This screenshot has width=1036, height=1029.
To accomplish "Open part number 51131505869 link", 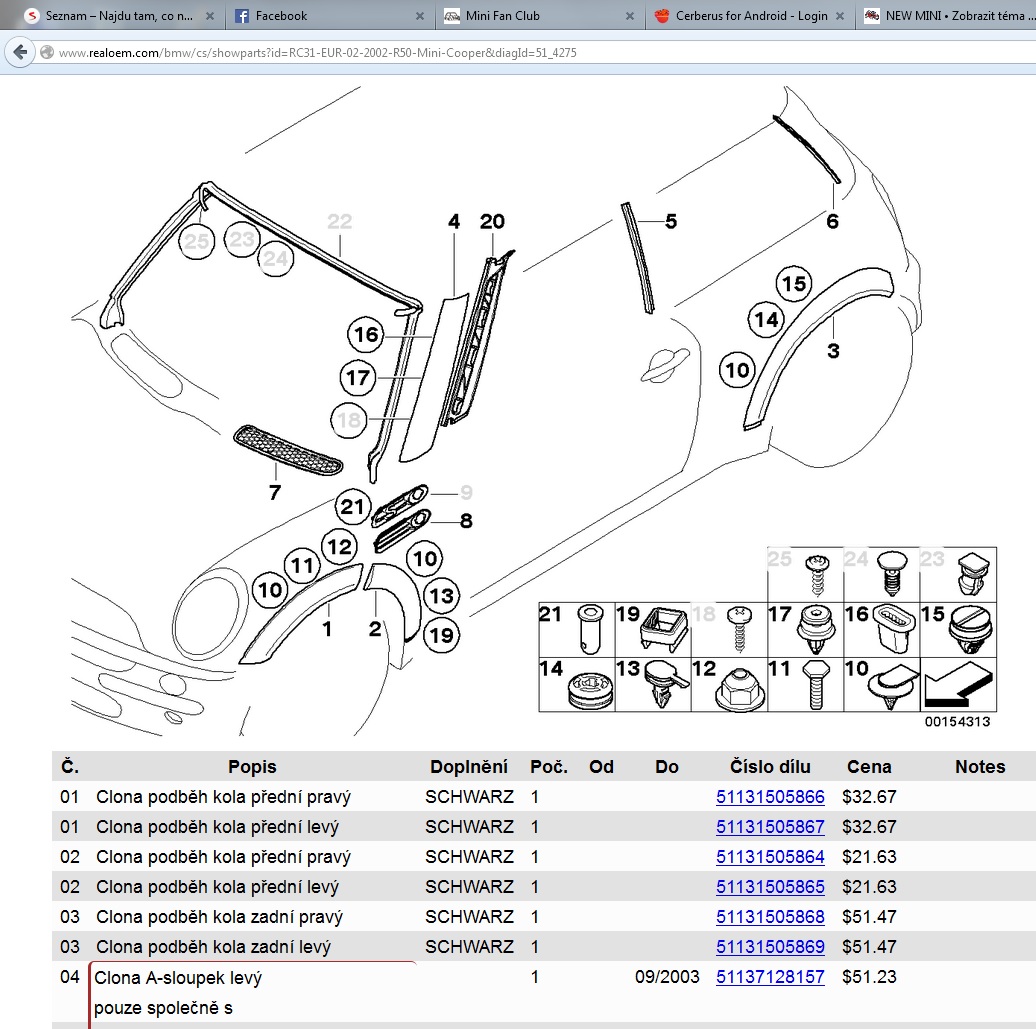I will [770, 946].
